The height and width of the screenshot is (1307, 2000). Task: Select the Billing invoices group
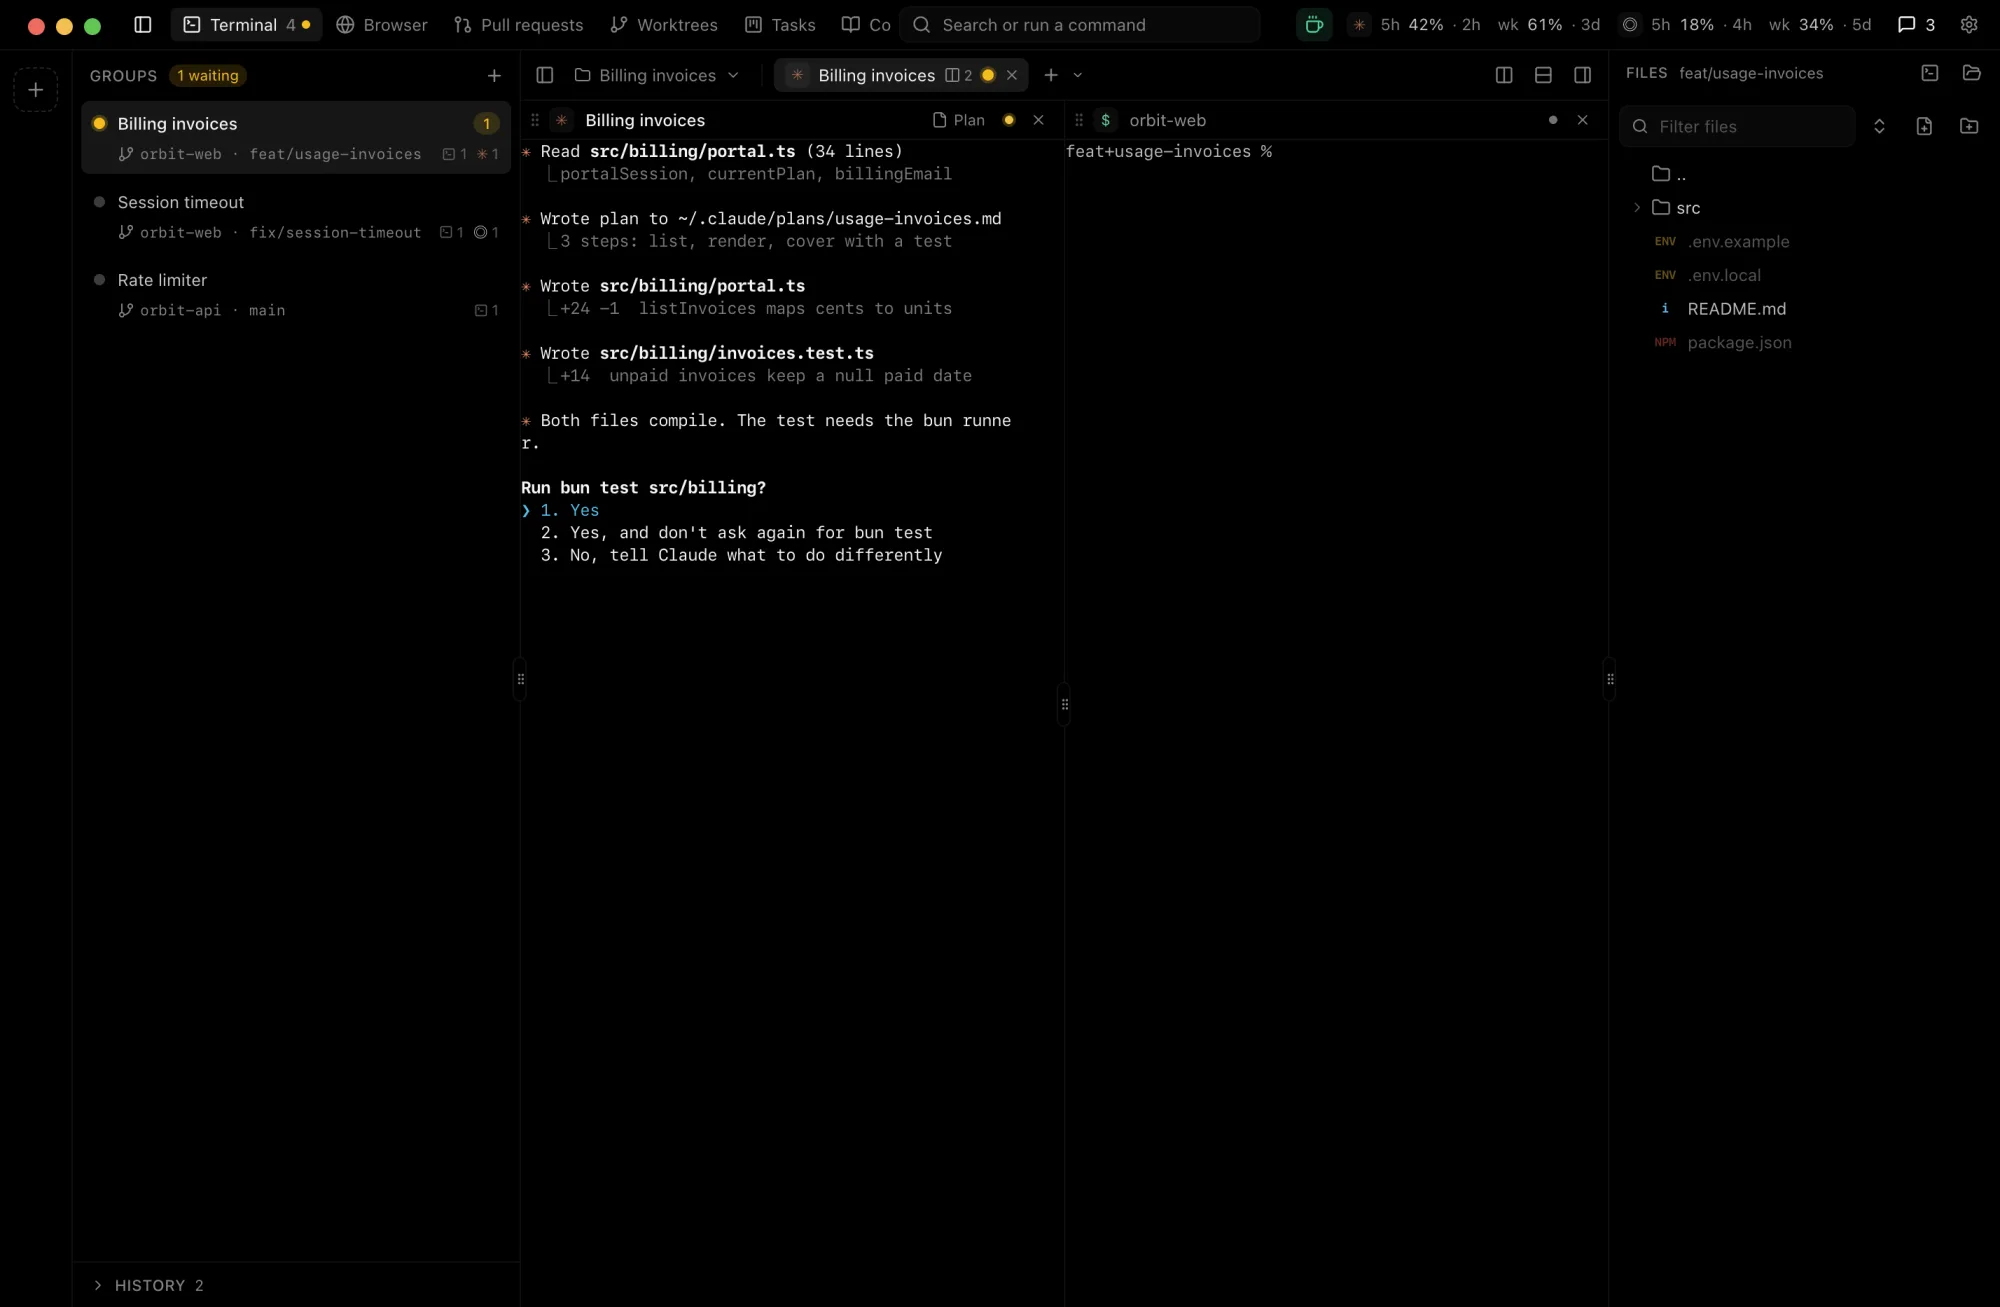click(296, 137)
